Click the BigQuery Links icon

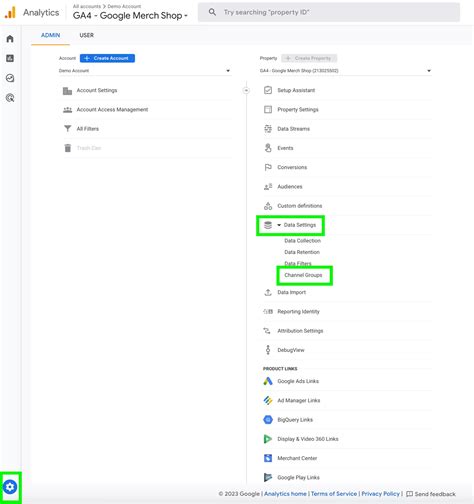(x=268, y=420)
